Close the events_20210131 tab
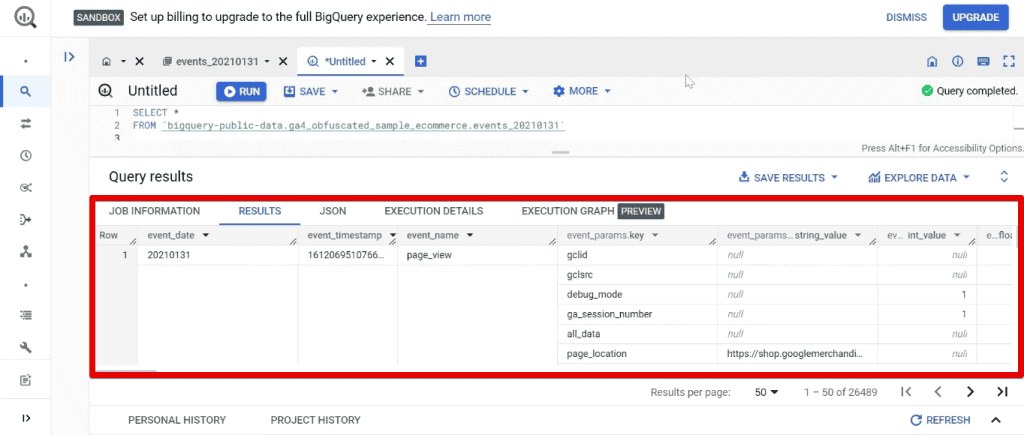 coord(283,61)
